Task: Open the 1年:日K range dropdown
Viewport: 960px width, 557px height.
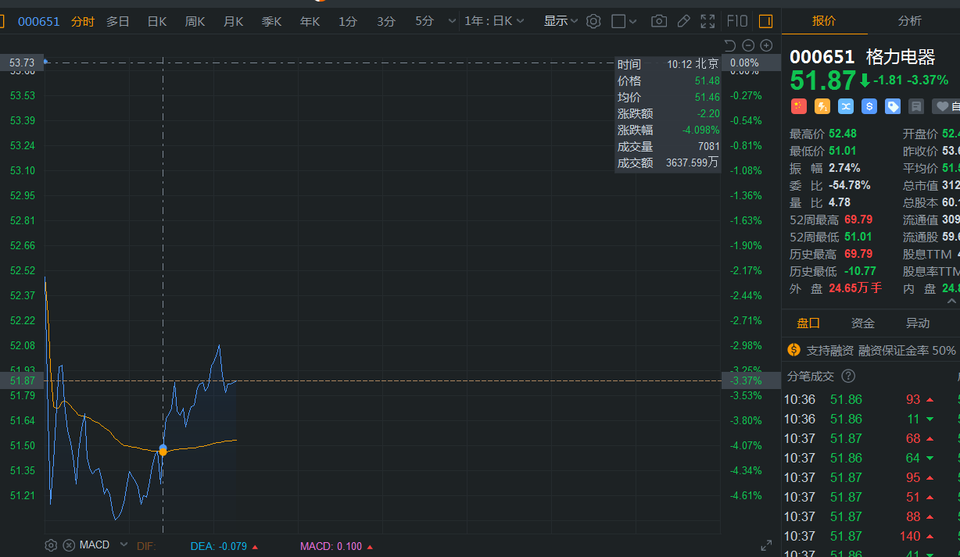Action: [x=493, y=21]
